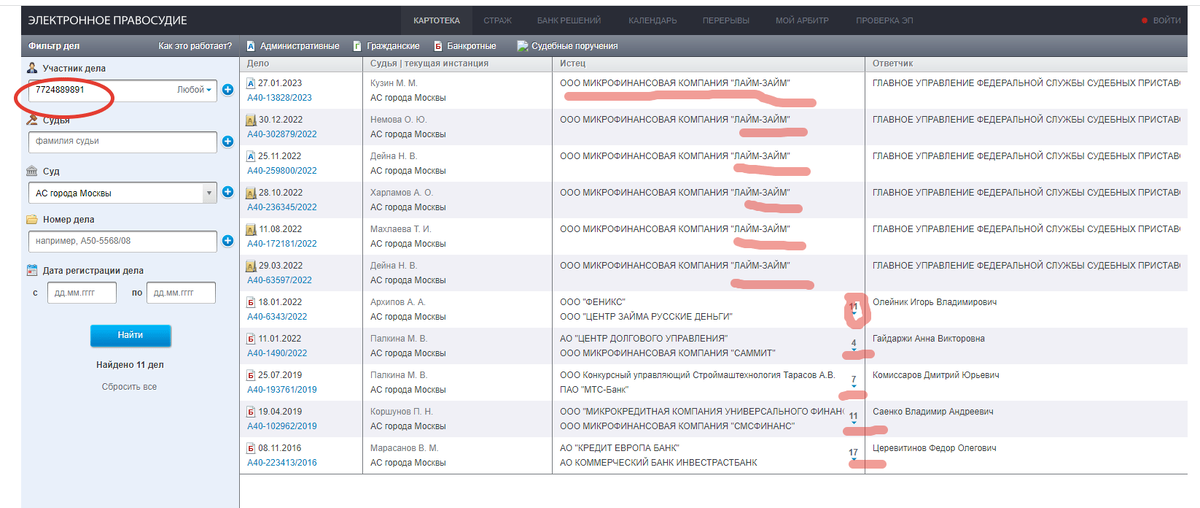Click defendant Гайдаржи Анна Викторовна
Image resolution: width=1200 pixels, height=508 pixels.
[x=931, y=338]
